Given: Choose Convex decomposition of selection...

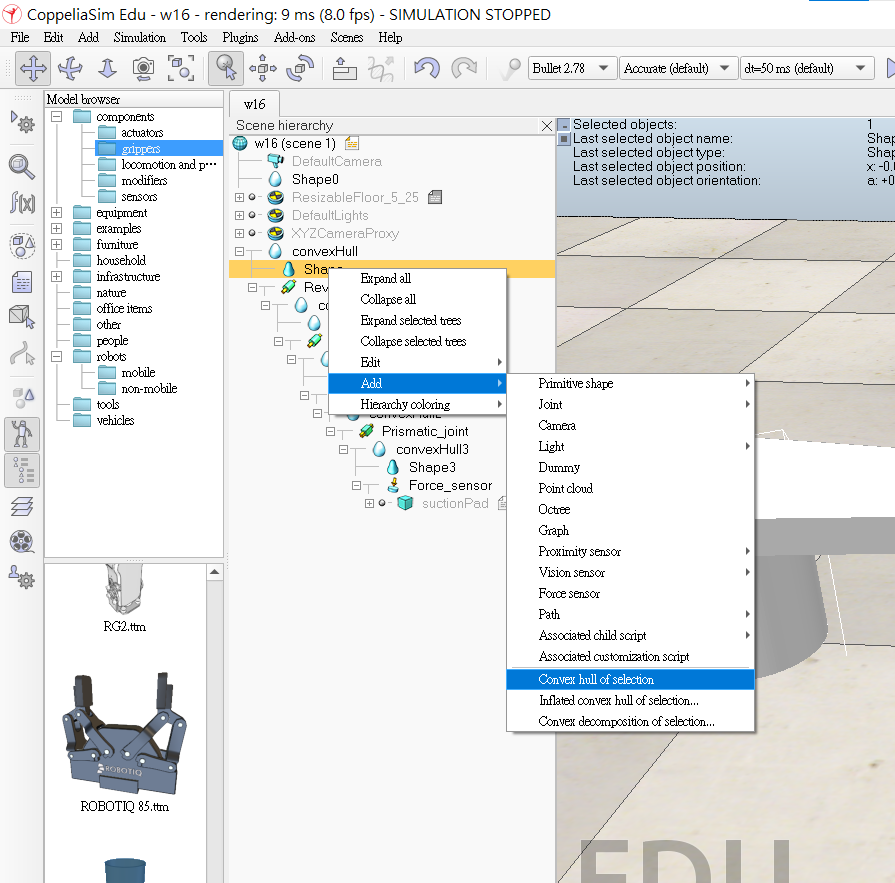Looking at the screenshot, I should click(630, 721).
